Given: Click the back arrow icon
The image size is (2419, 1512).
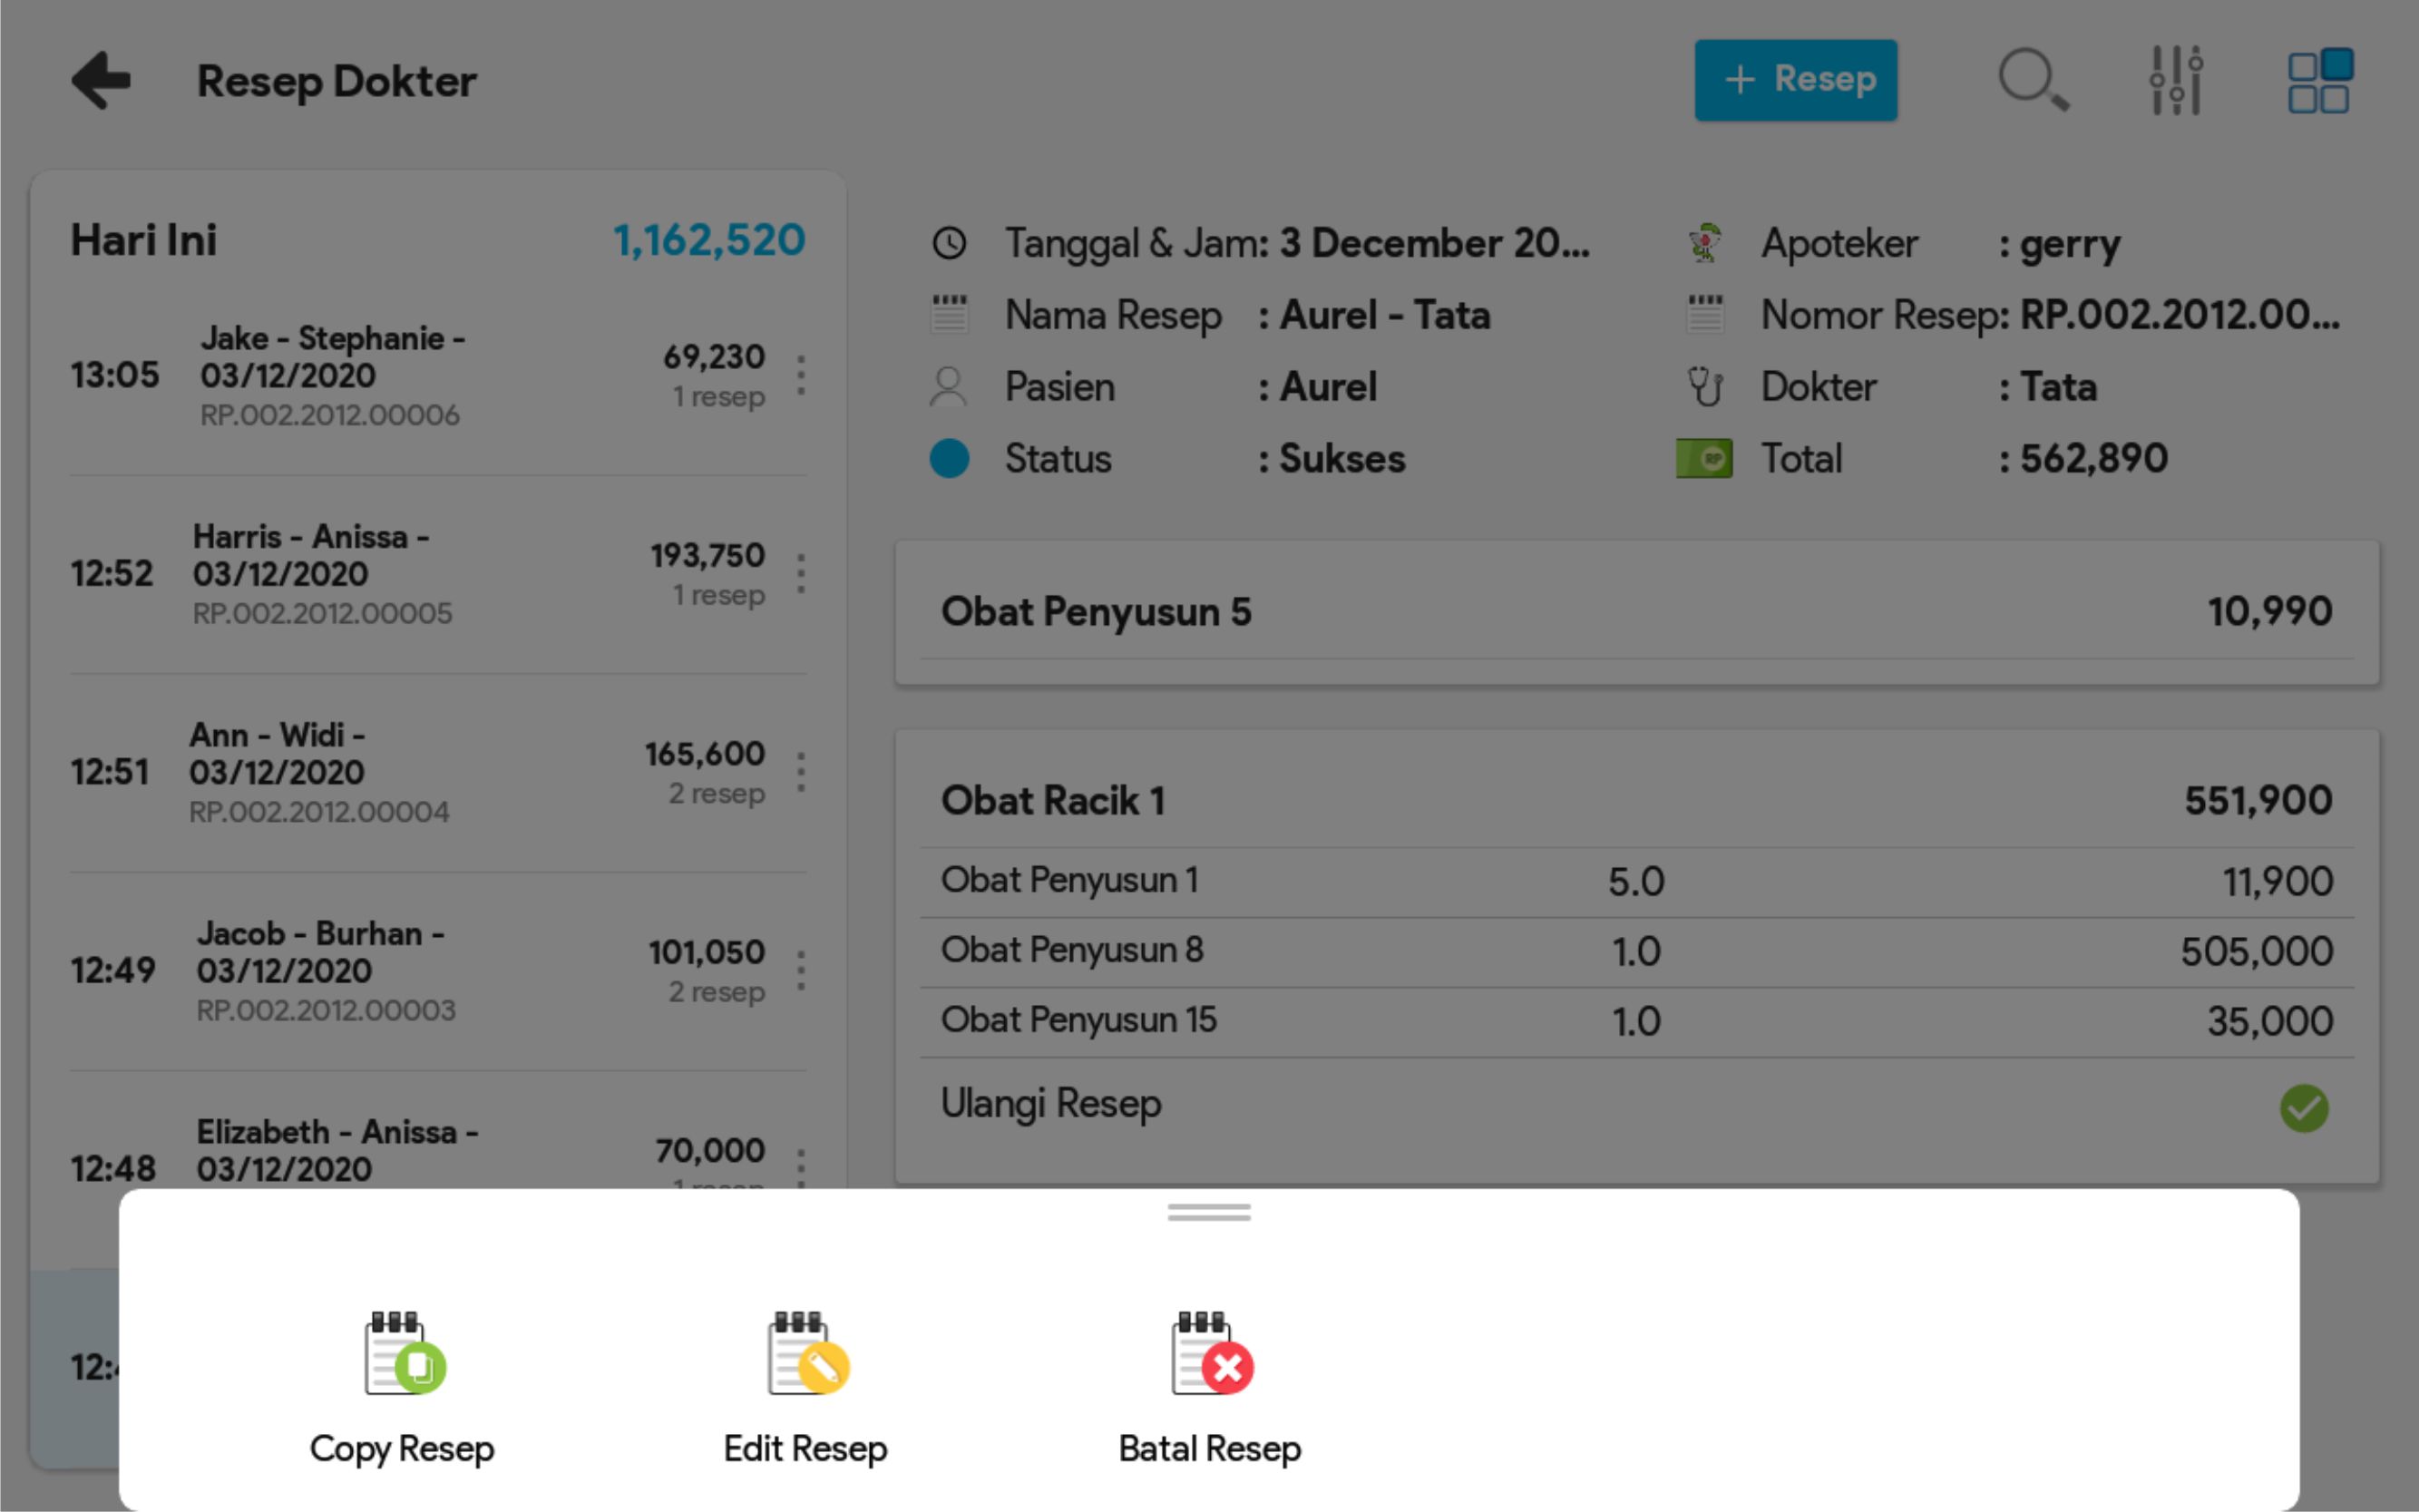Looking at the screenshot, I should pos(101,80).
